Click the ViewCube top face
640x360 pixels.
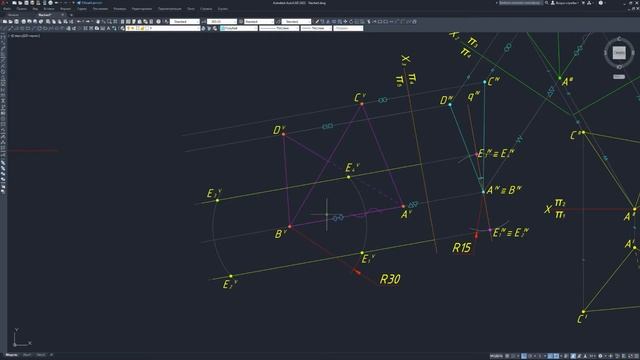coord(619,53)
